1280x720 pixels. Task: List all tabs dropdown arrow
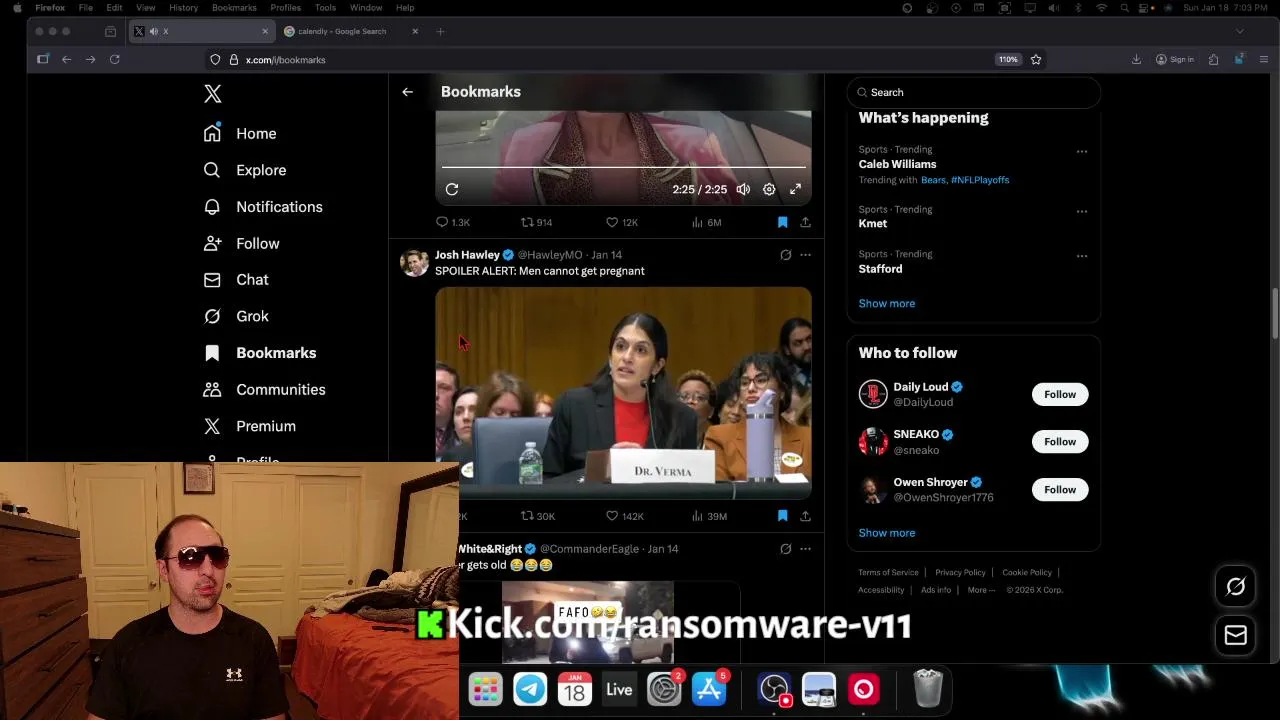(1239, 31)
